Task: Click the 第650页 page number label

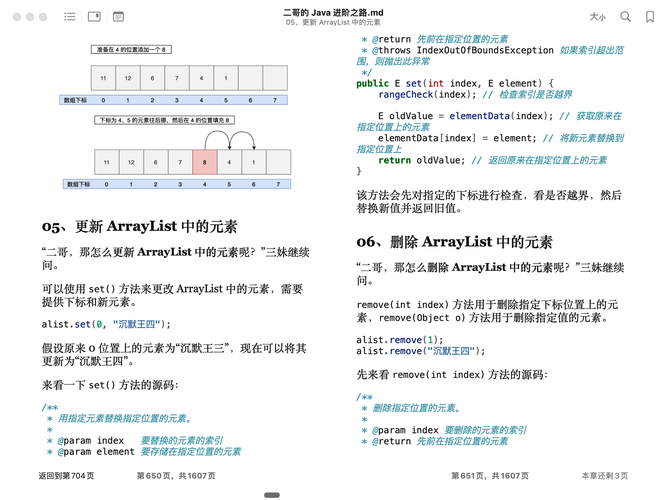Action: (175, 476)
